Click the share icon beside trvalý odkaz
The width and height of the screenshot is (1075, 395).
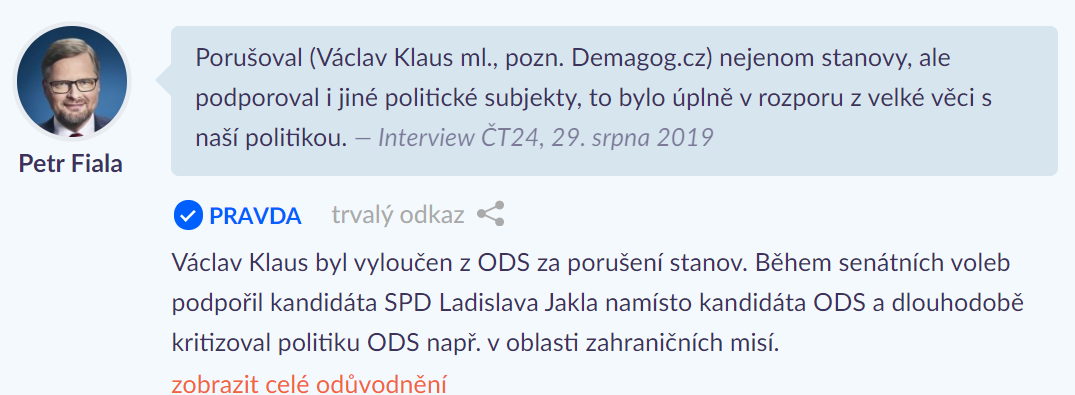[491, 215]
